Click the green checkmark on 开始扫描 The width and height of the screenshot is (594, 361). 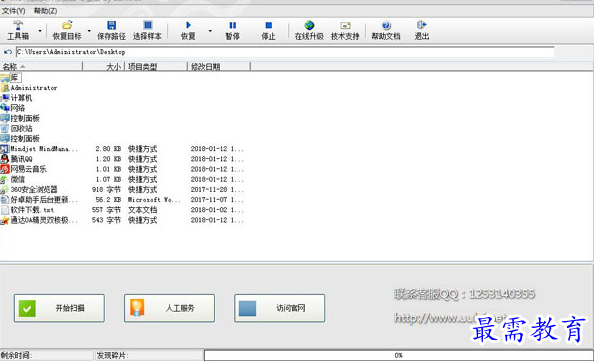pos(27,309)
